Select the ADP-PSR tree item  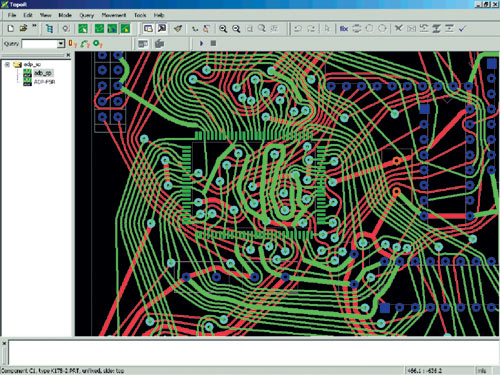click(44, 82)
